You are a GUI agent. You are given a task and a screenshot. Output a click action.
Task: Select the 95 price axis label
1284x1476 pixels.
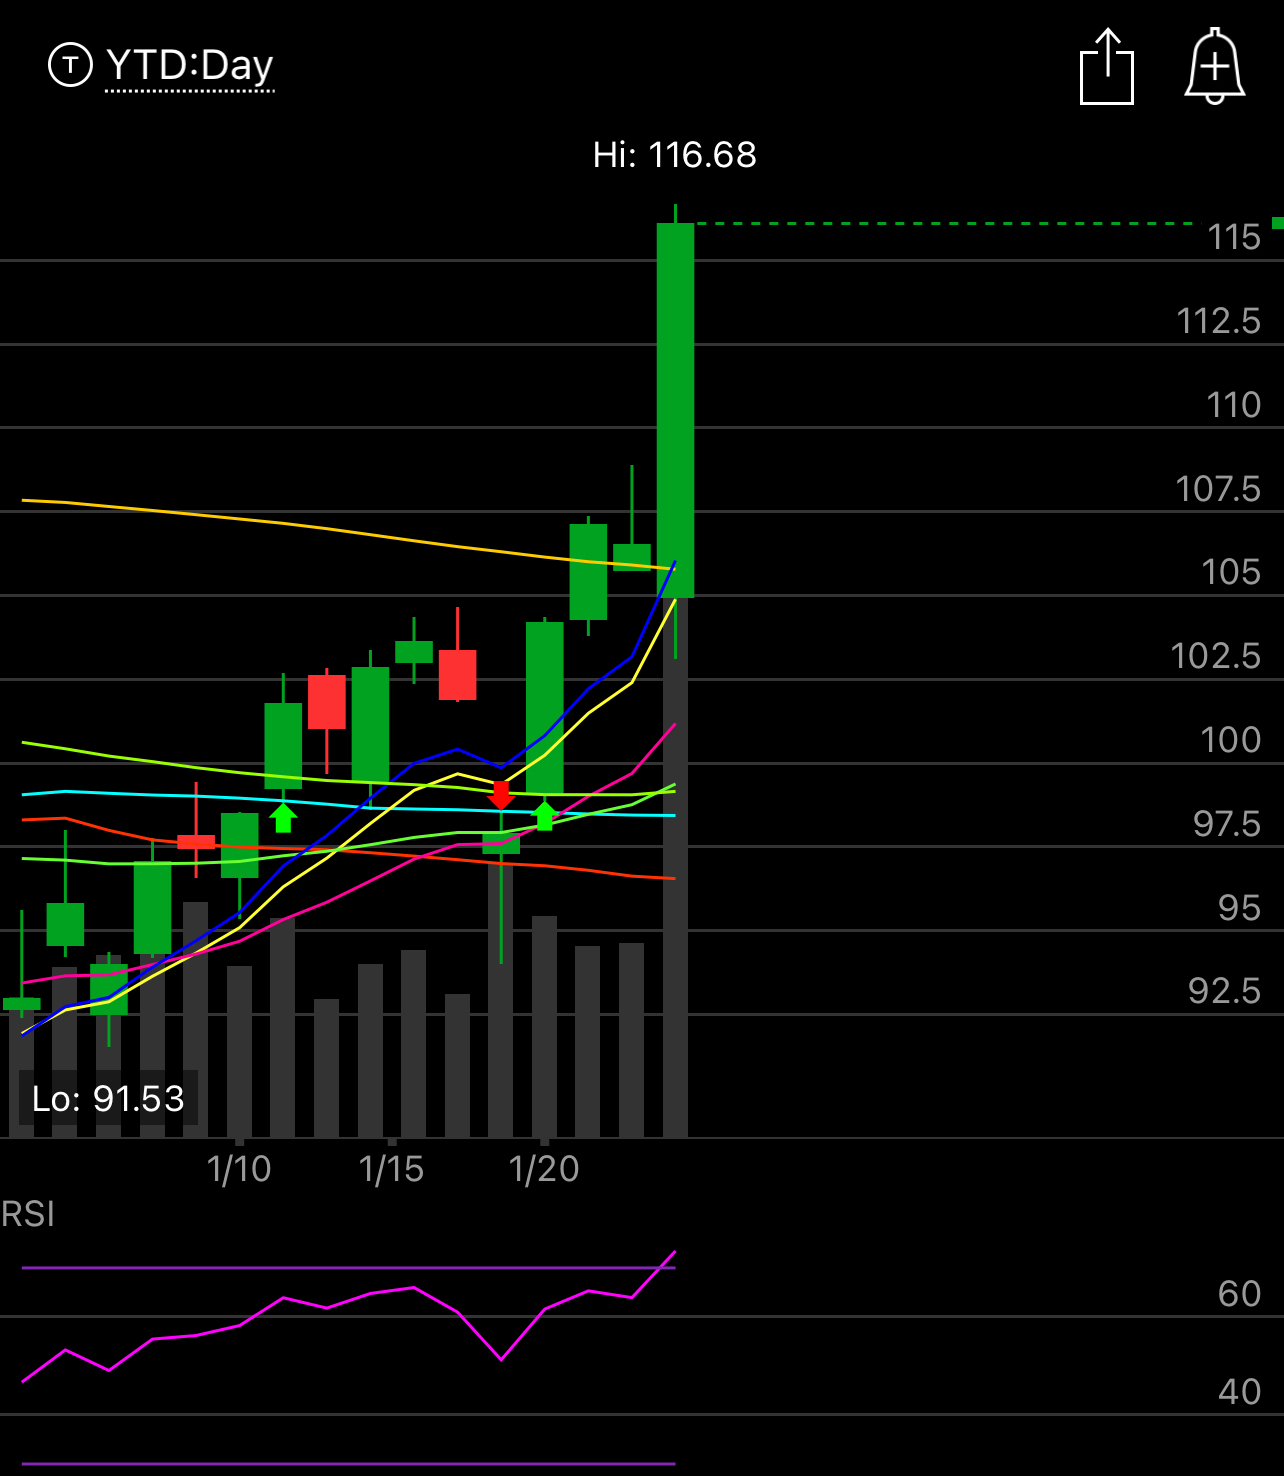coord(1240,909)
